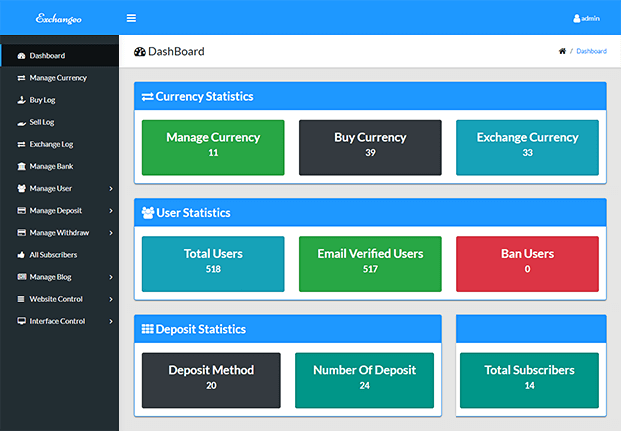Open the Total Users card

click(213, 264)
